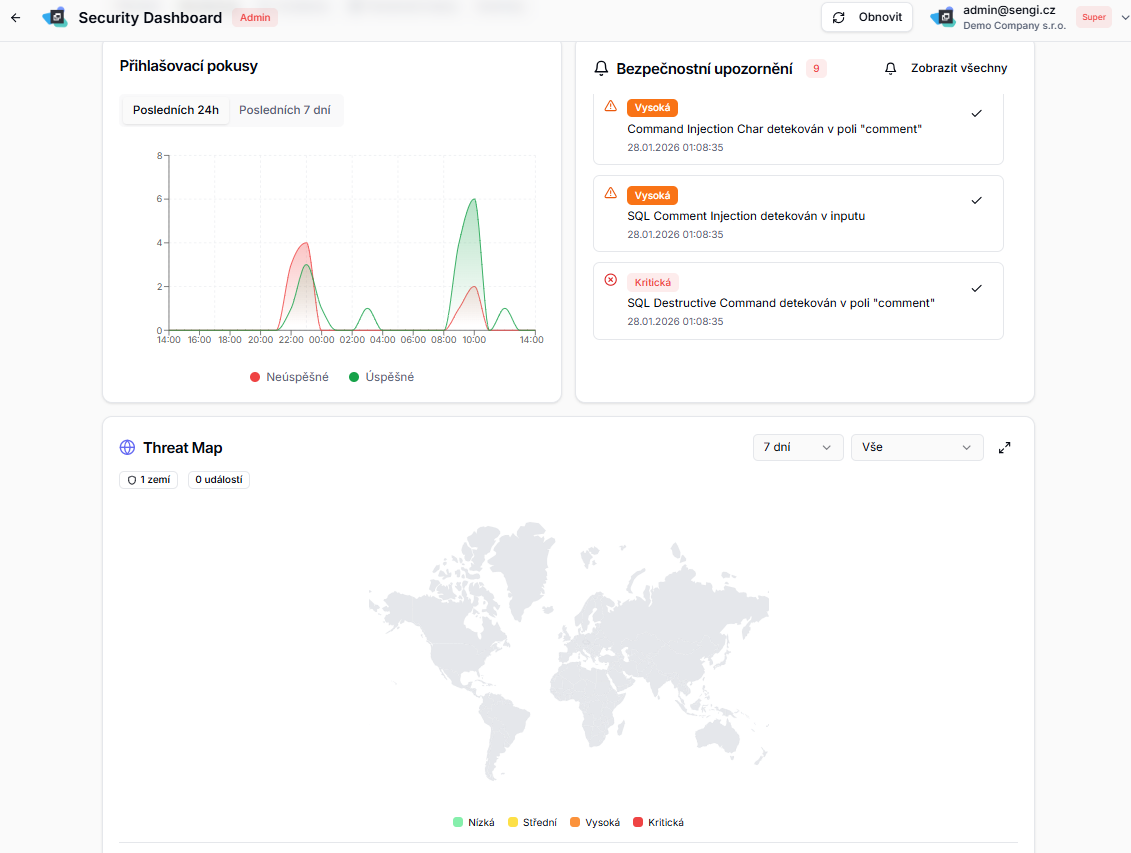The image size is (1131, 853).
Task: Click the user avatar next to admin@sengi.cz
Action: [941, 16]
